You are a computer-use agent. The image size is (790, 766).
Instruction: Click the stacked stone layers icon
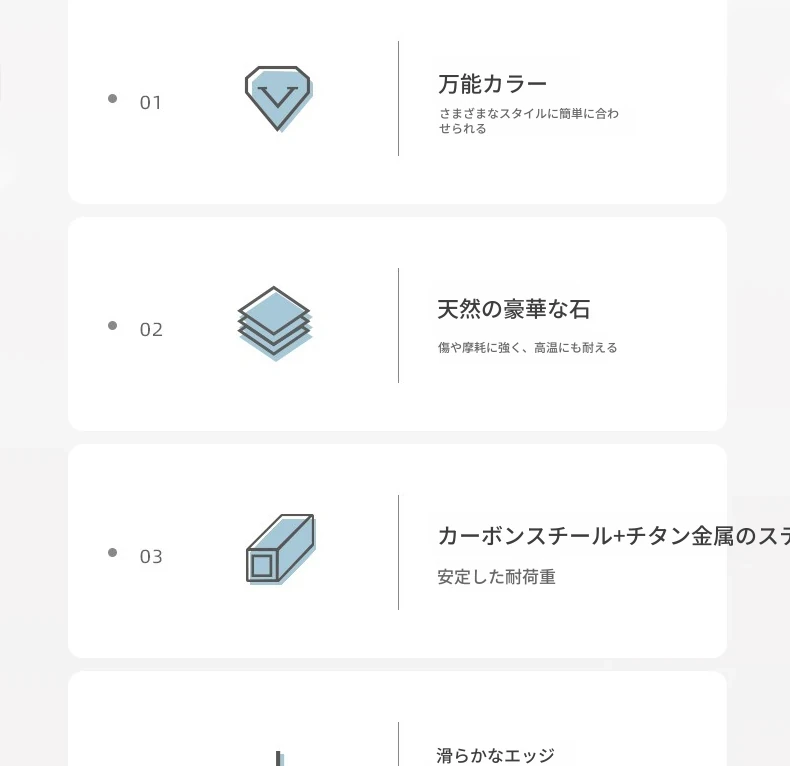(x=275, y=323)
